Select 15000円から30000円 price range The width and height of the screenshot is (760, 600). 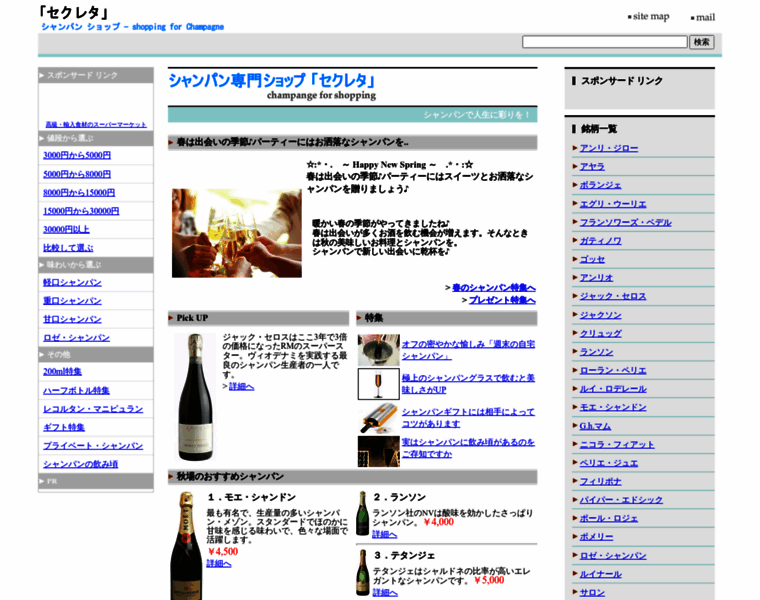pos(81,211)
